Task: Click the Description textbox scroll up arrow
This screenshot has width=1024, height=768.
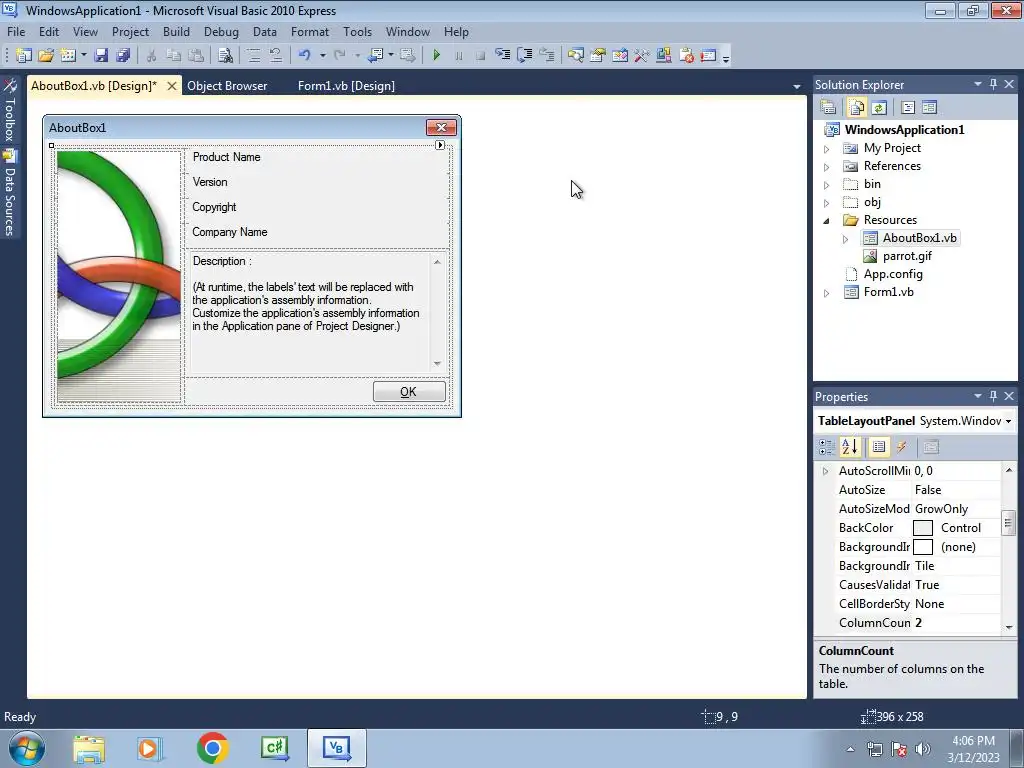Action: (x=438, y=262)
